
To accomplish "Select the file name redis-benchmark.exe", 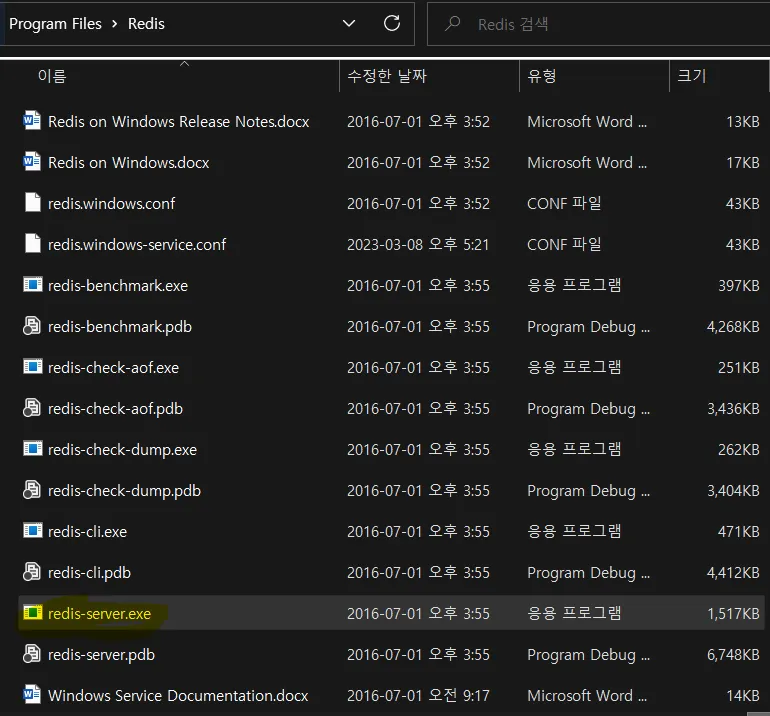I will 118,285.
